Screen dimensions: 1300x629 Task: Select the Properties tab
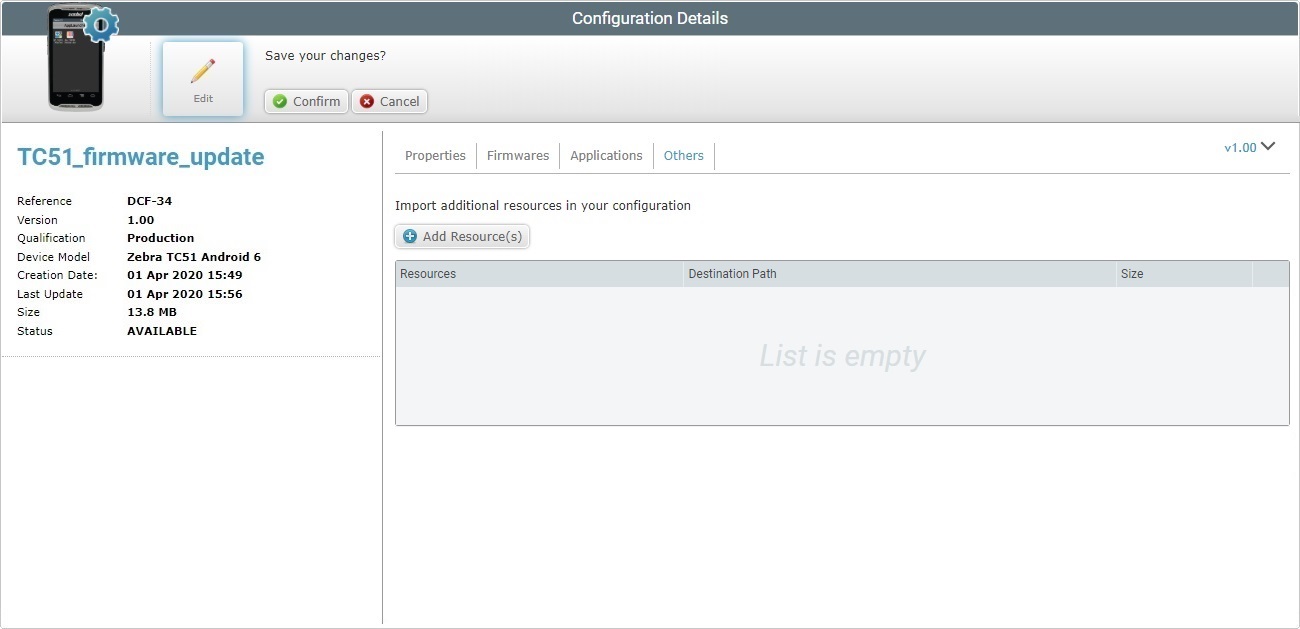(x=435, y=155)
